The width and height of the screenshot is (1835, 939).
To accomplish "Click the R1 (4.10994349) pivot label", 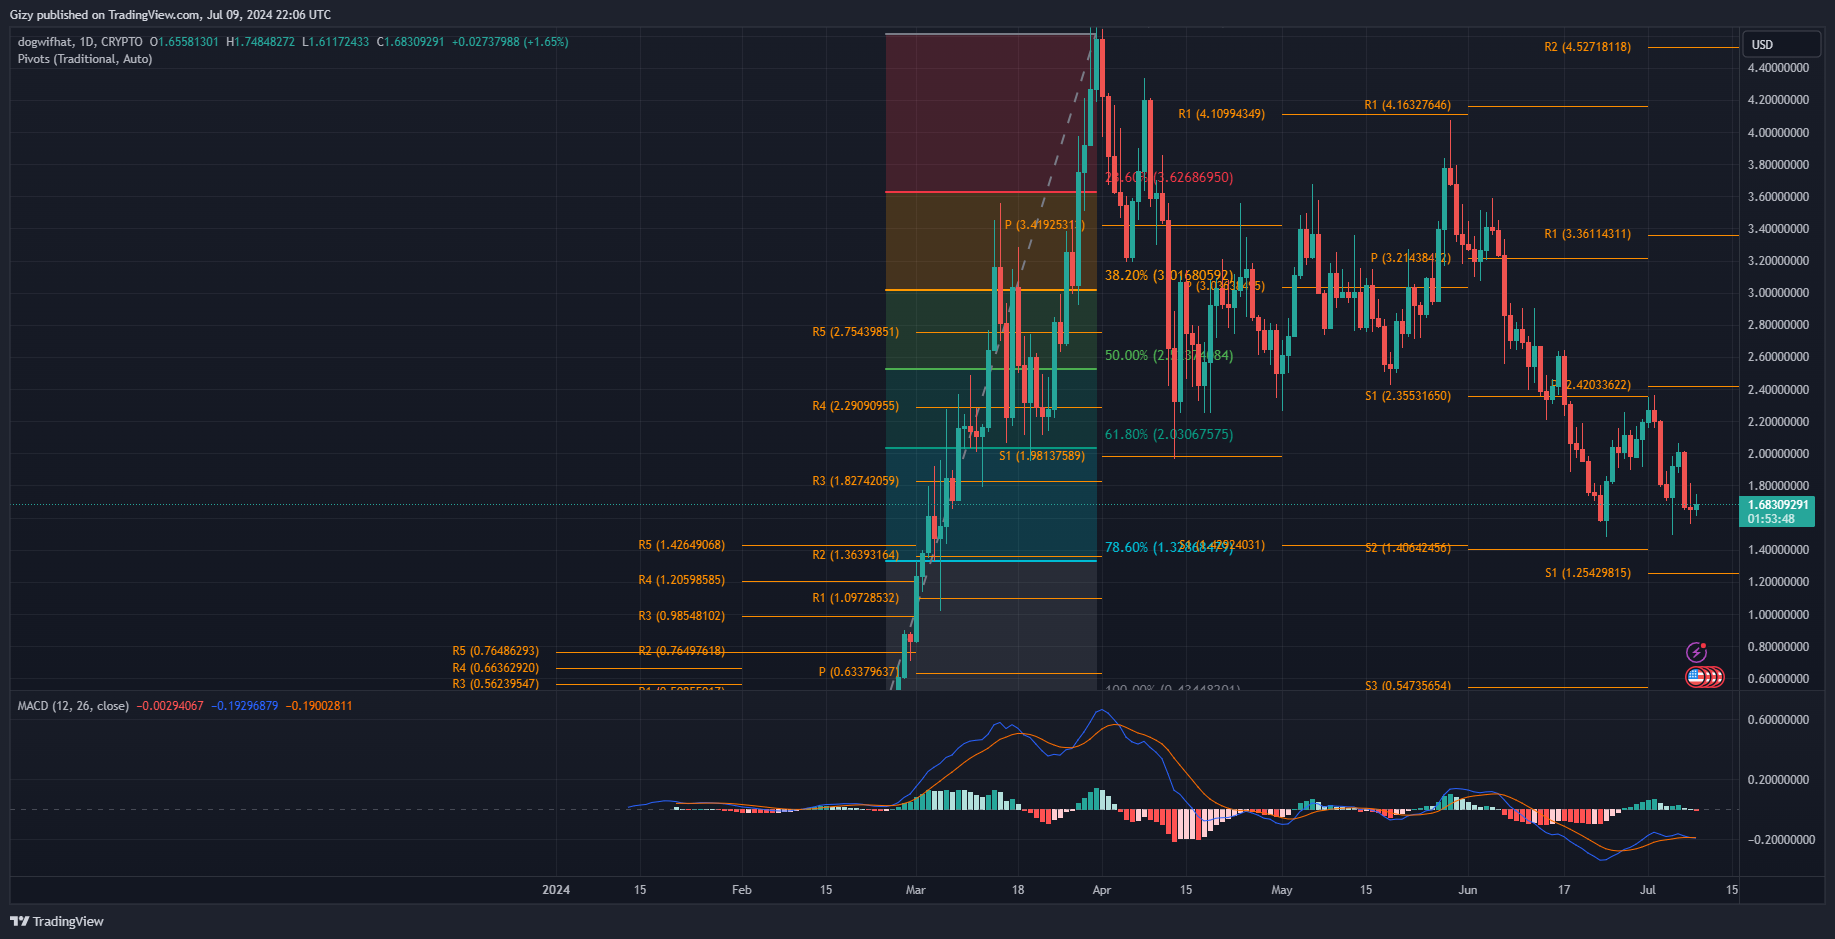I will point(1221,114).
